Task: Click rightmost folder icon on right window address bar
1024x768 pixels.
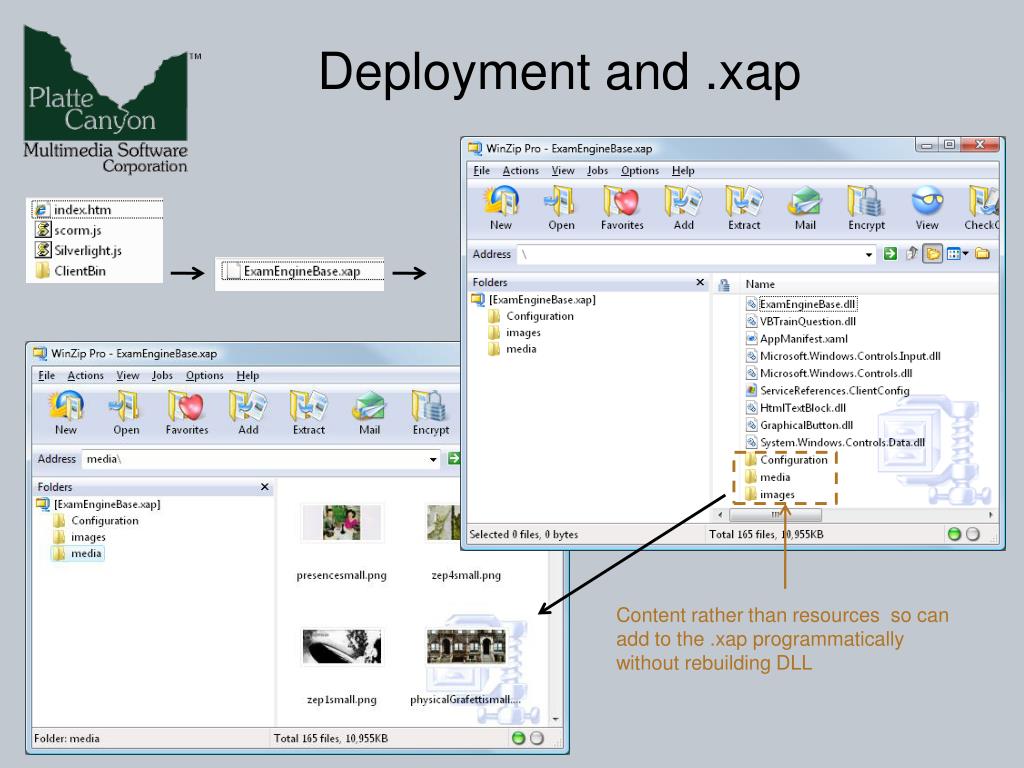Action: (x=983, y=253)
